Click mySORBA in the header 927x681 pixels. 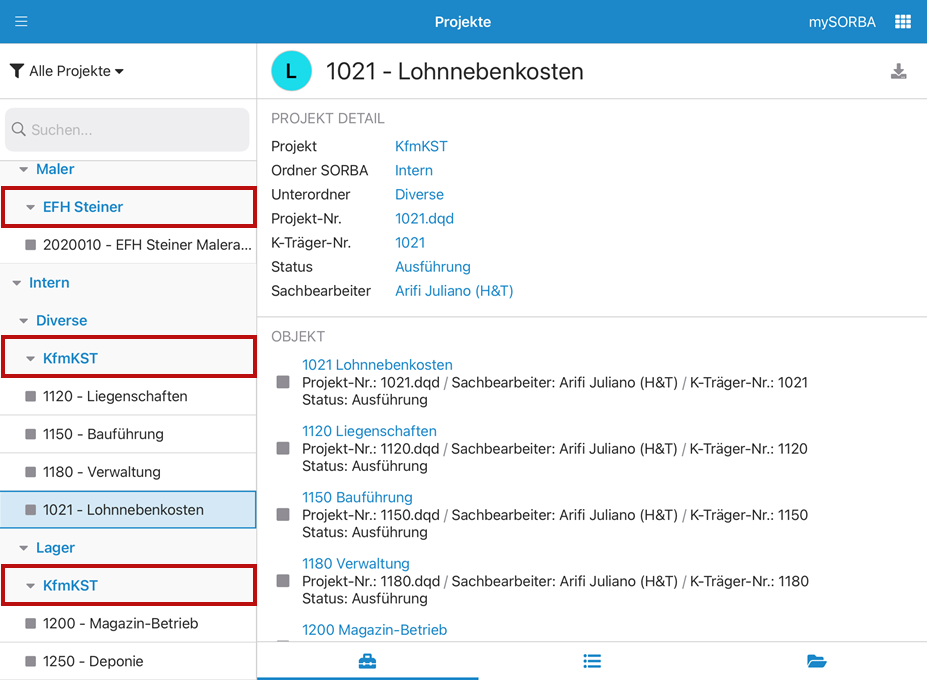(841, 21)
